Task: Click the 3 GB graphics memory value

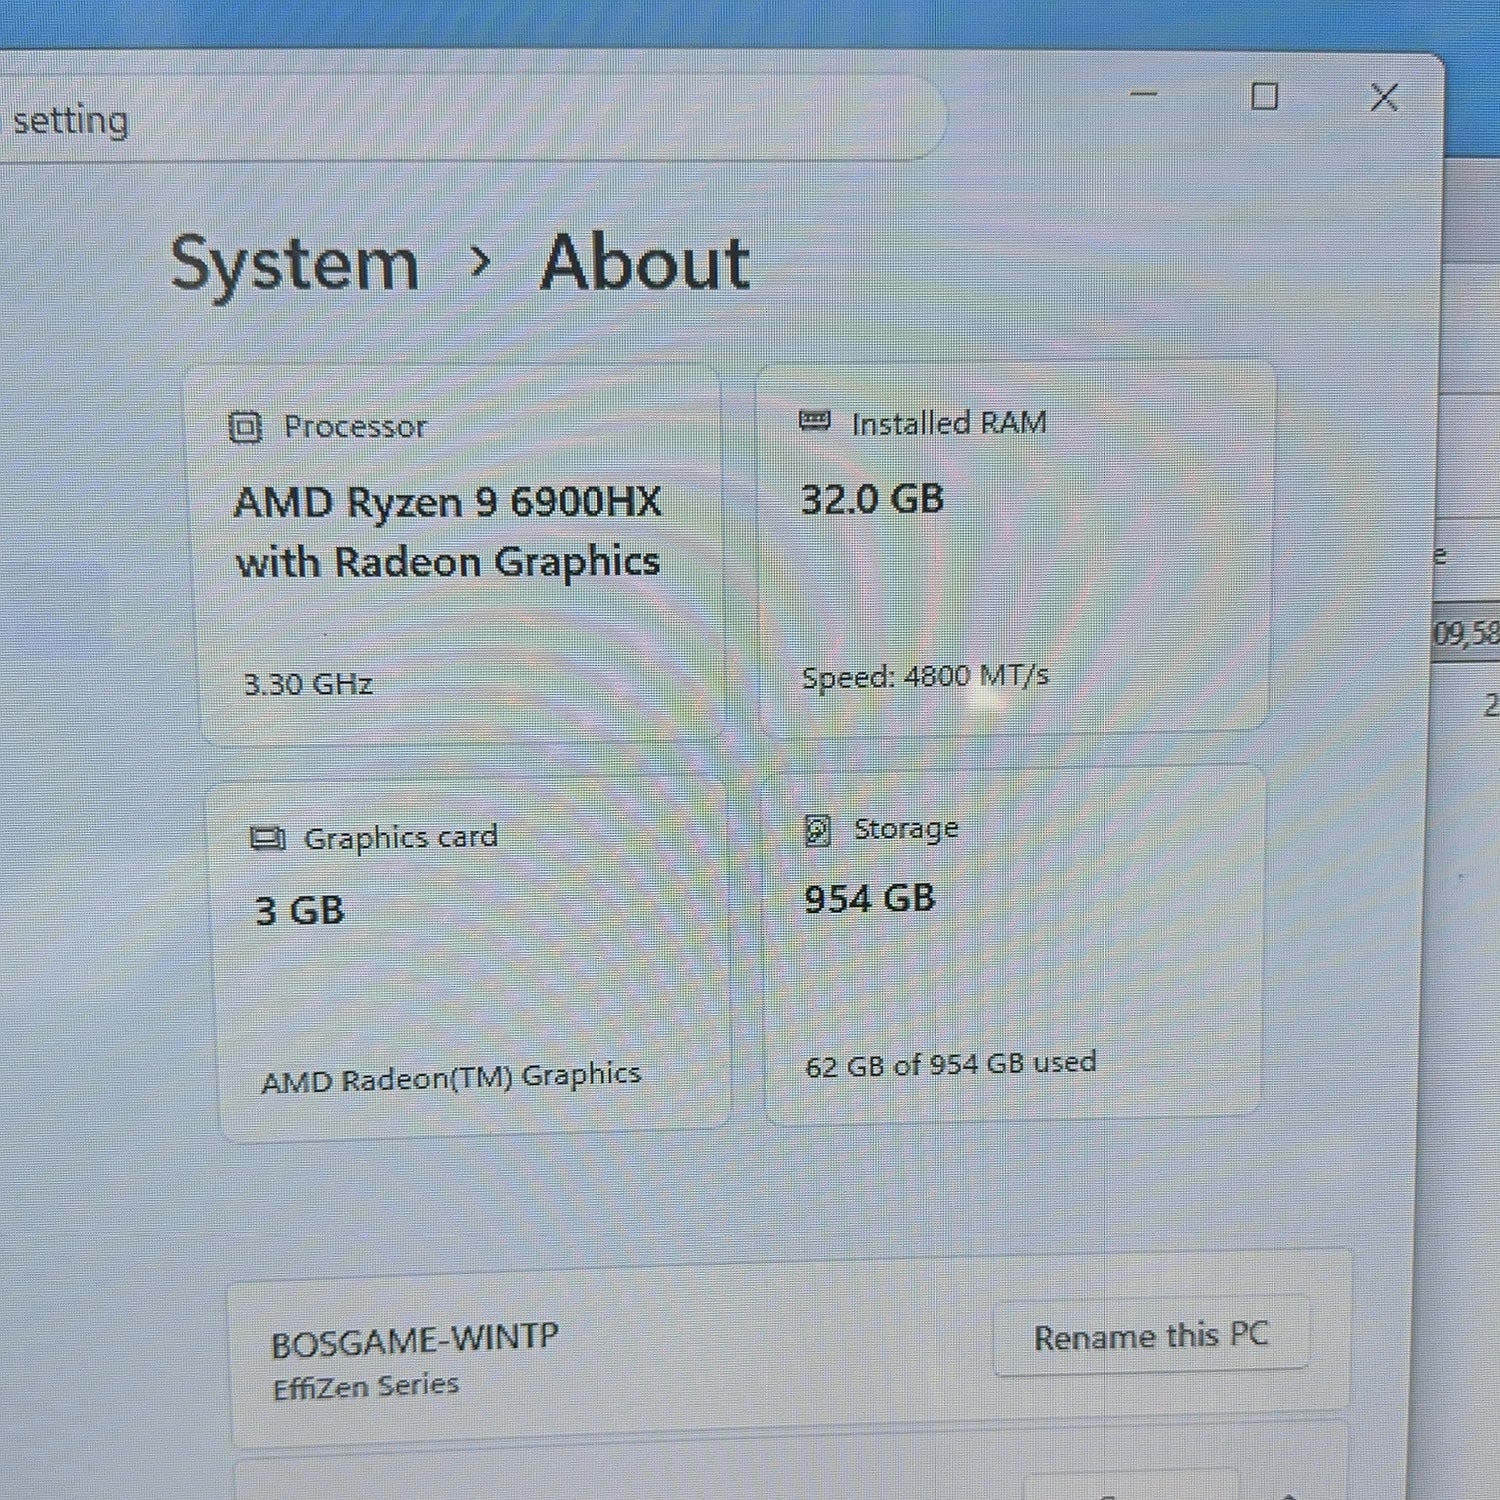Action: 299,911
